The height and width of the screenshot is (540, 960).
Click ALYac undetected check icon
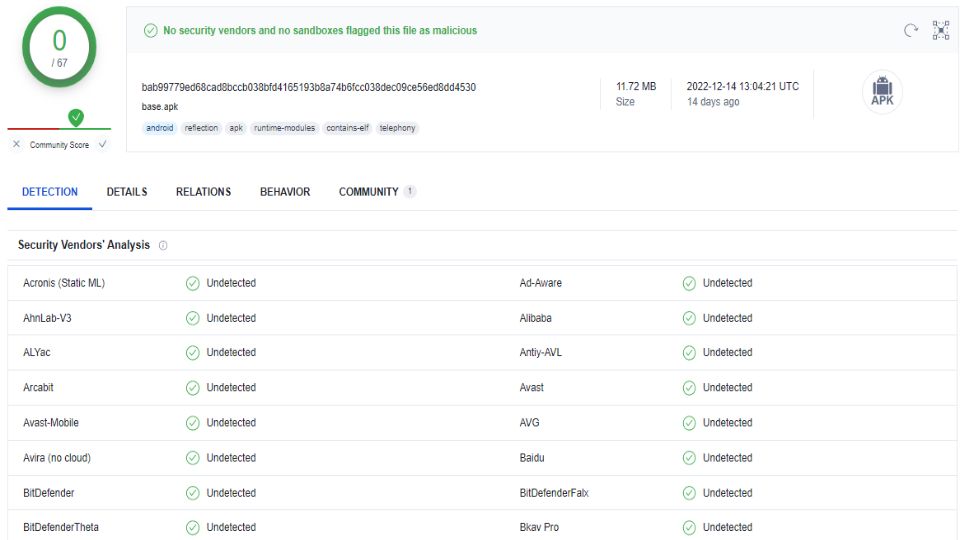(x=193, y=353)
